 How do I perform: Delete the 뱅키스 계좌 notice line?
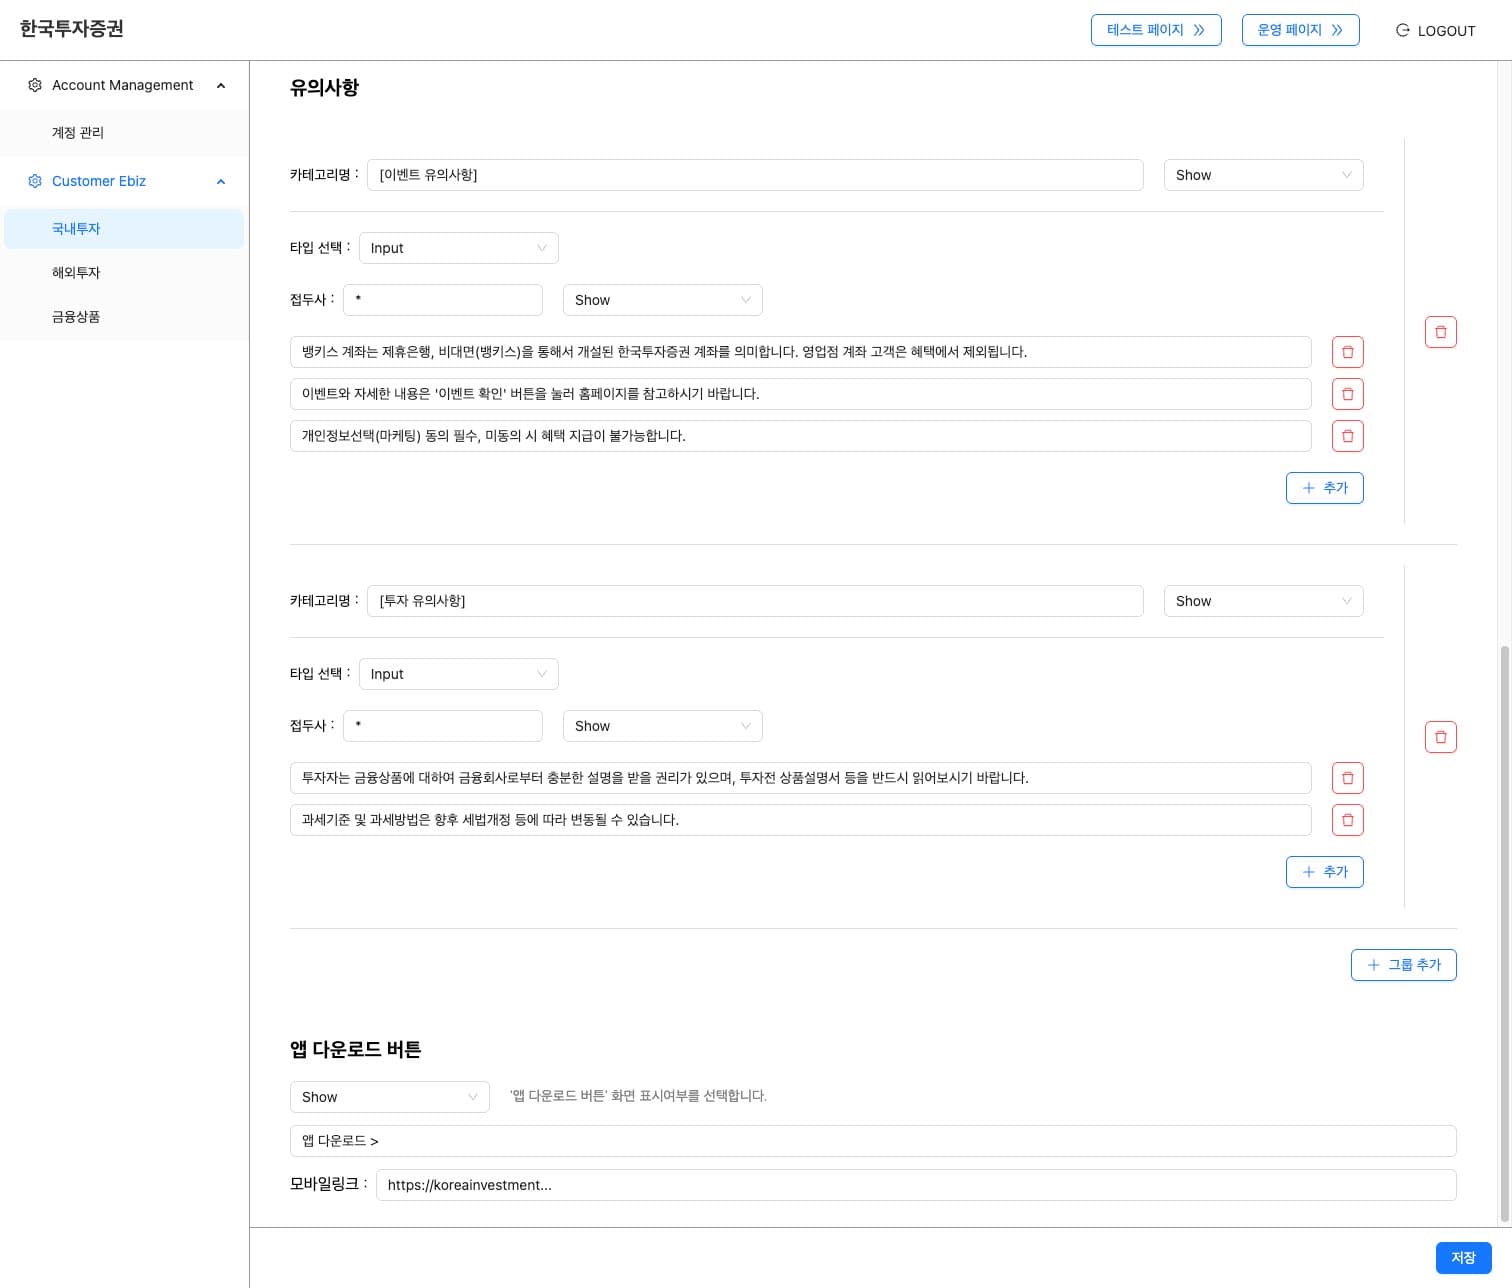1347,352
